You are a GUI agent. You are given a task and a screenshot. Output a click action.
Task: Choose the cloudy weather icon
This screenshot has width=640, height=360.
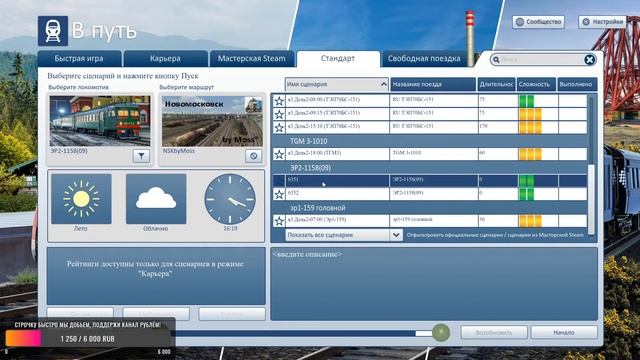[156, 199]
